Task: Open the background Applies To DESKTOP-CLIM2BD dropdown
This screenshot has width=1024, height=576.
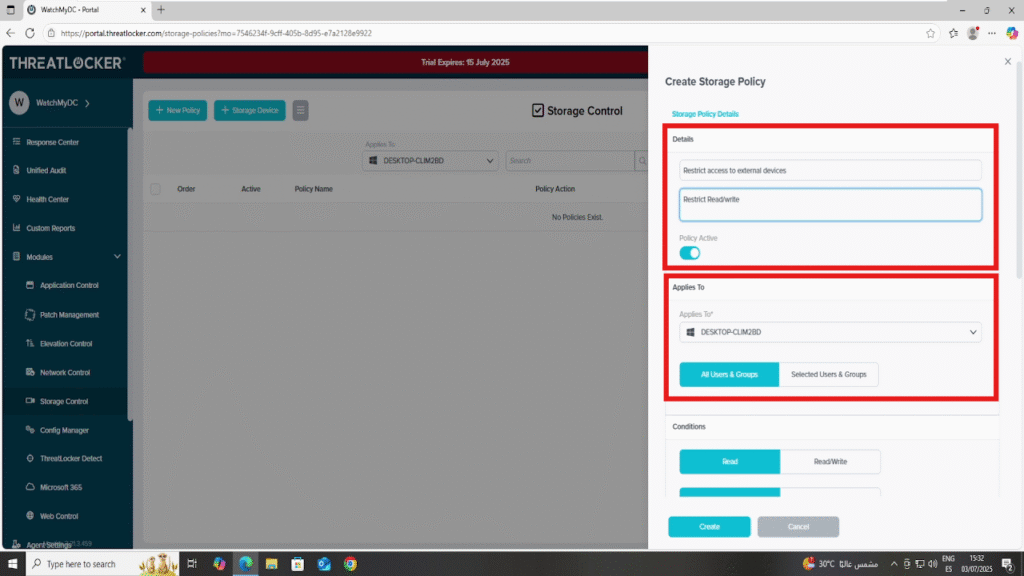Action: [x=430, y=161]
